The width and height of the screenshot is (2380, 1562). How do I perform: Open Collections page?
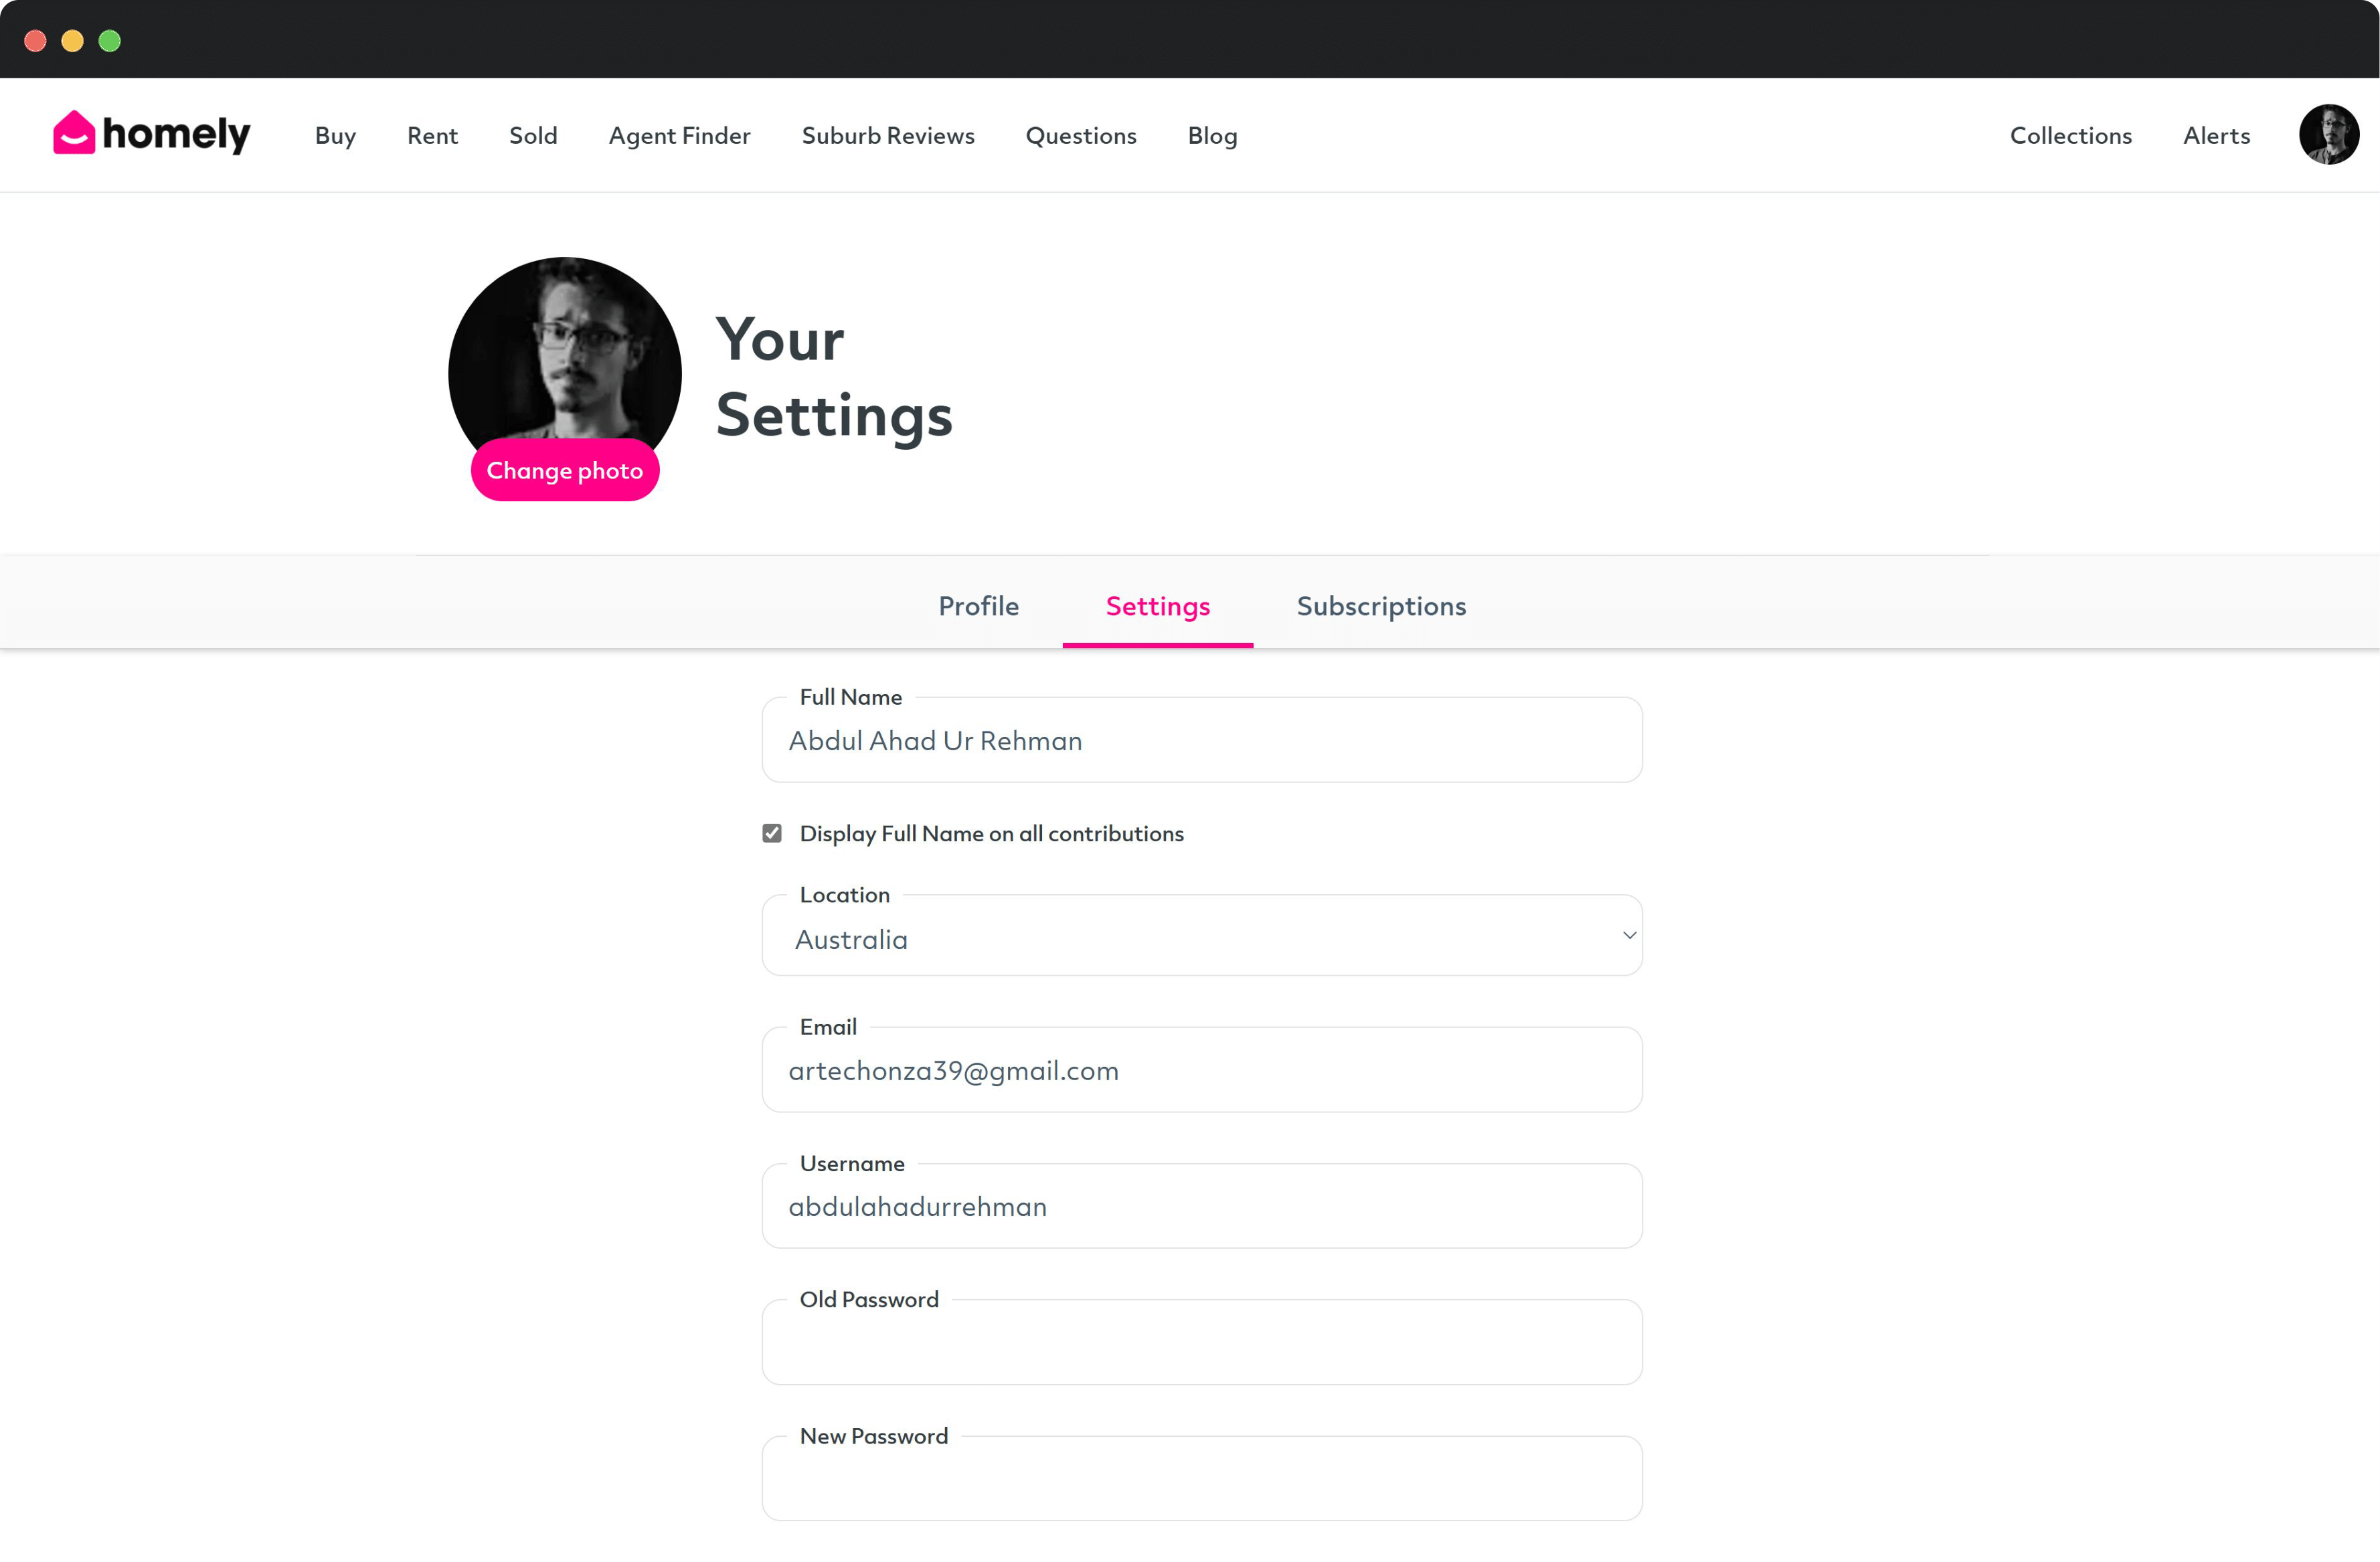2069,135
